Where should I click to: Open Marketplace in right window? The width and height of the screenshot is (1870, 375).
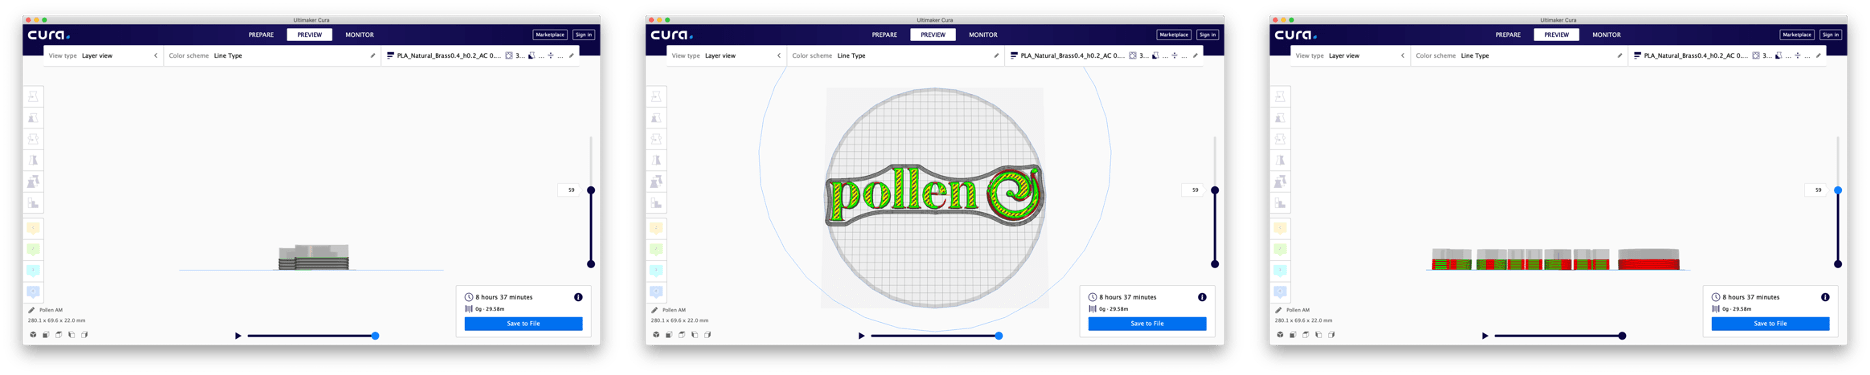1797,35
